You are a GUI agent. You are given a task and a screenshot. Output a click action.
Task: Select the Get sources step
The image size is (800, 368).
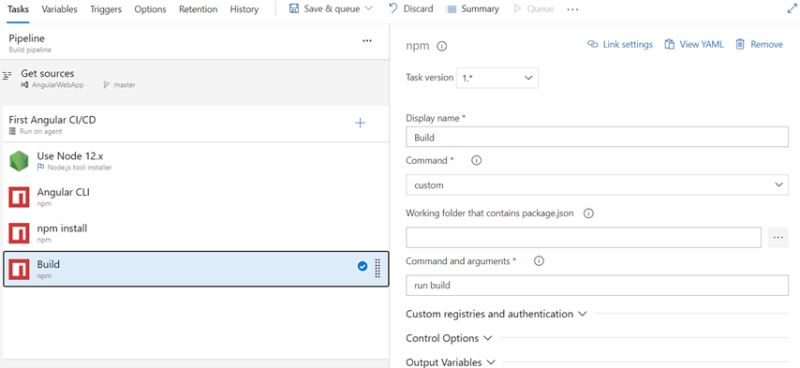click(194, 79)
